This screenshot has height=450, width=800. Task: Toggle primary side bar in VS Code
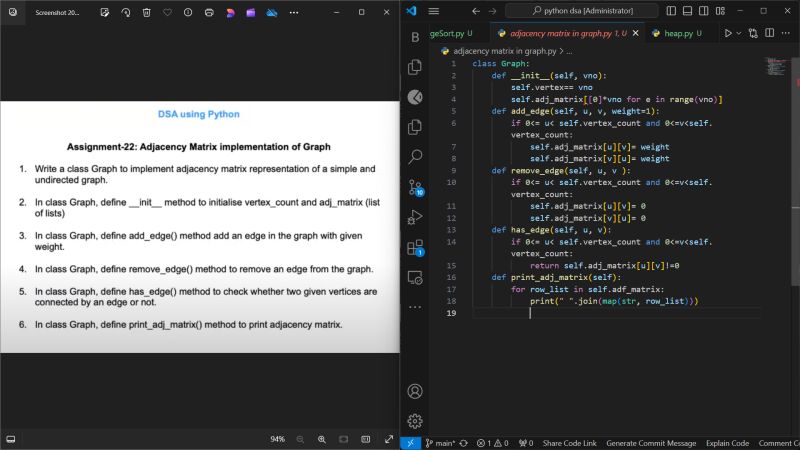(x=671, y=11)
